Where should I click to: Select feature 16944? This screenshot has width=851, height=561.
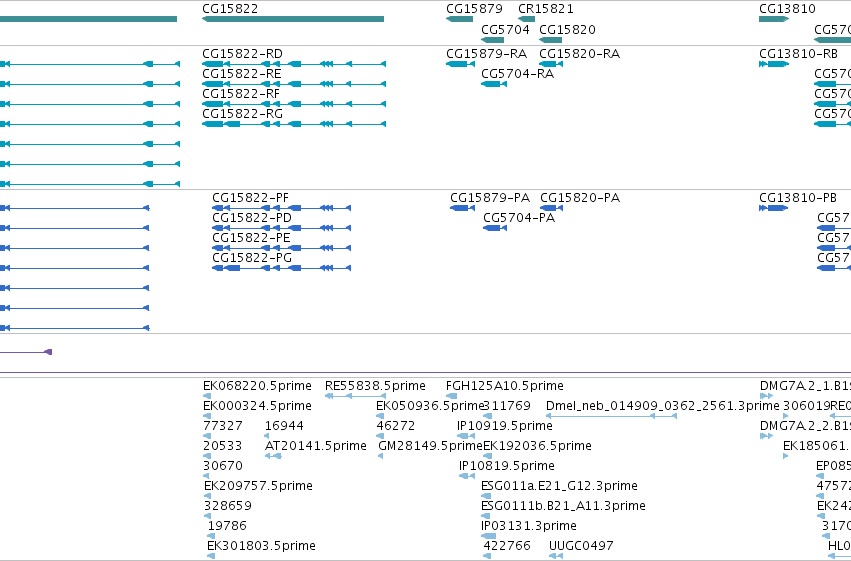point(284,426)
